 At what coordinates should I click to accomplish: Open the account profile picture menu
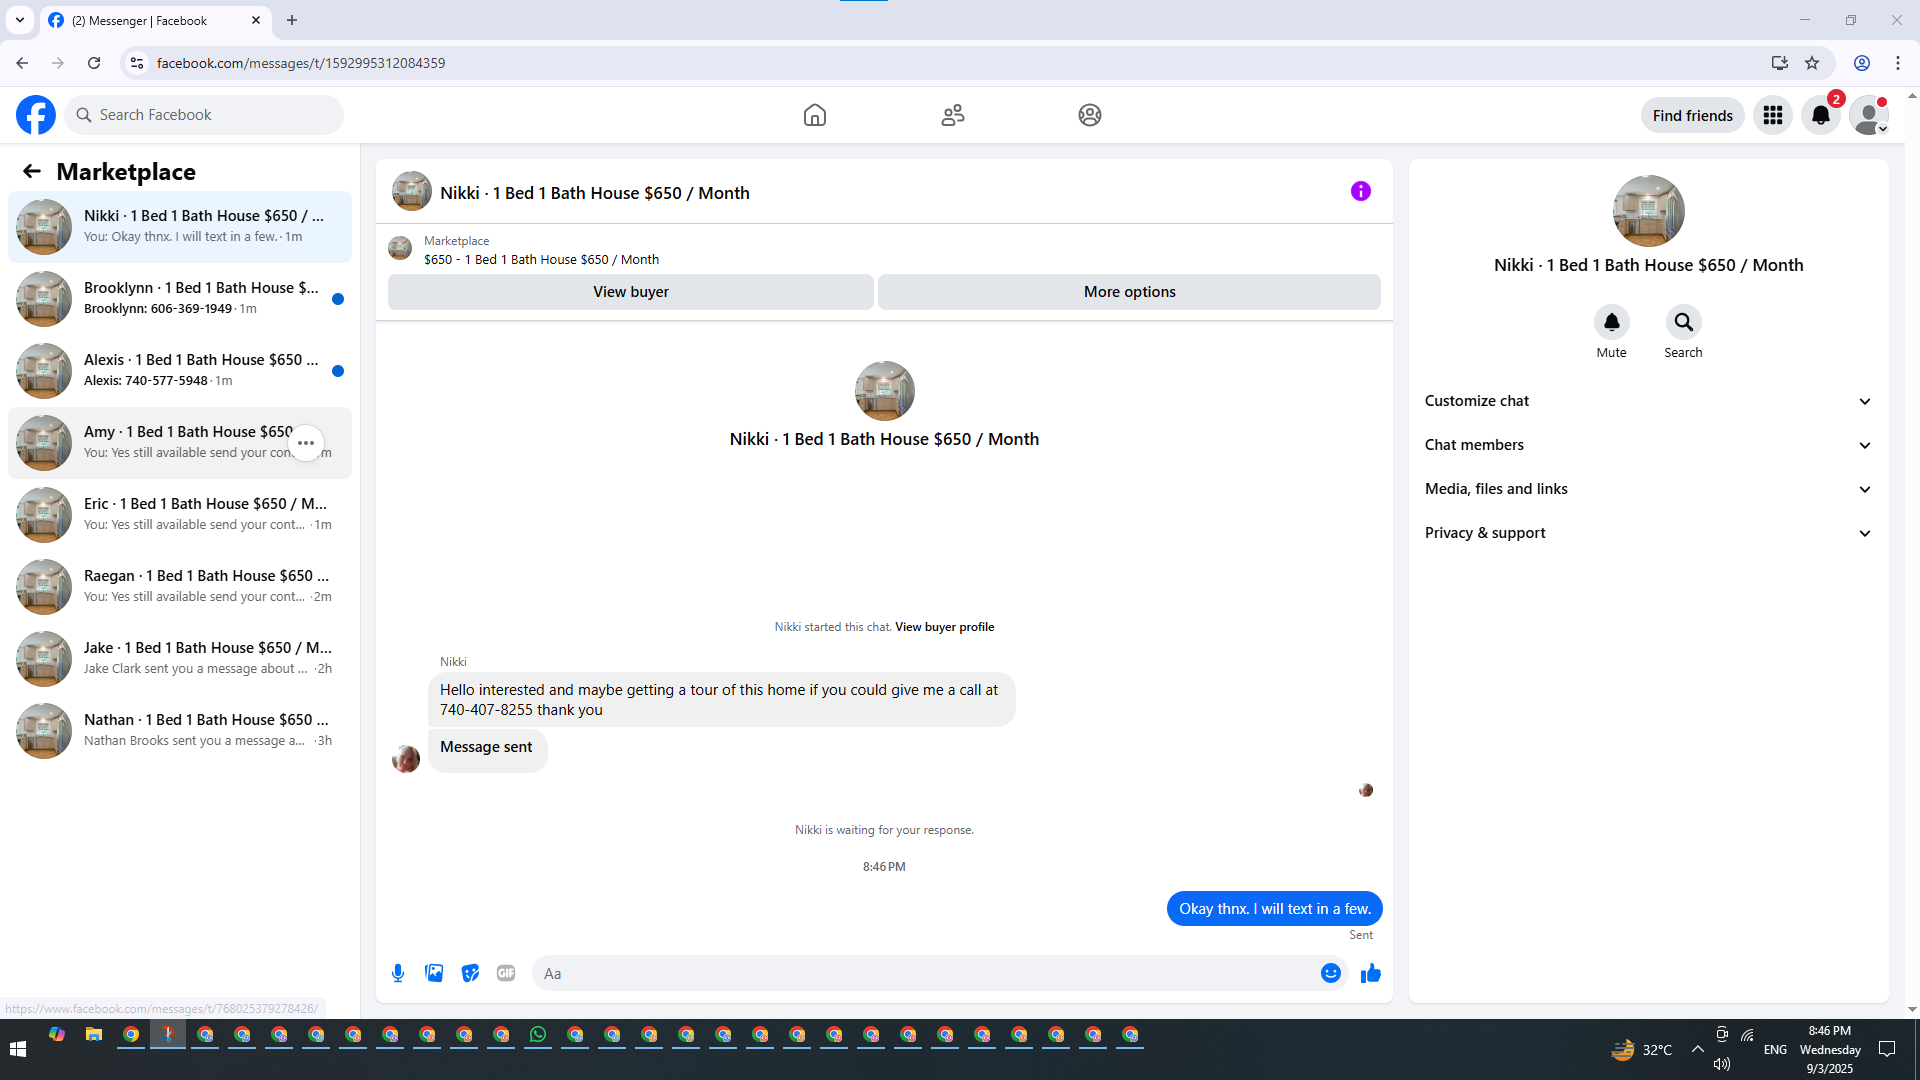pyautogui.click(x=1869, y=115)
